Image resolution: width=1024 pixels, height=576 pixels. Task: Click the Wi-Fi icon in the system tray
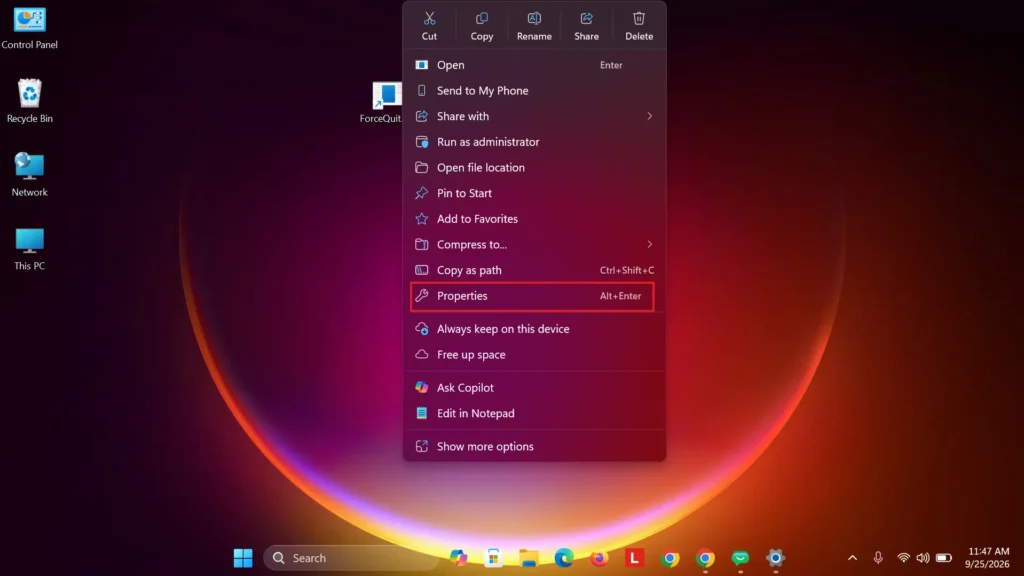pyautogui.click(x=903, y=558)
